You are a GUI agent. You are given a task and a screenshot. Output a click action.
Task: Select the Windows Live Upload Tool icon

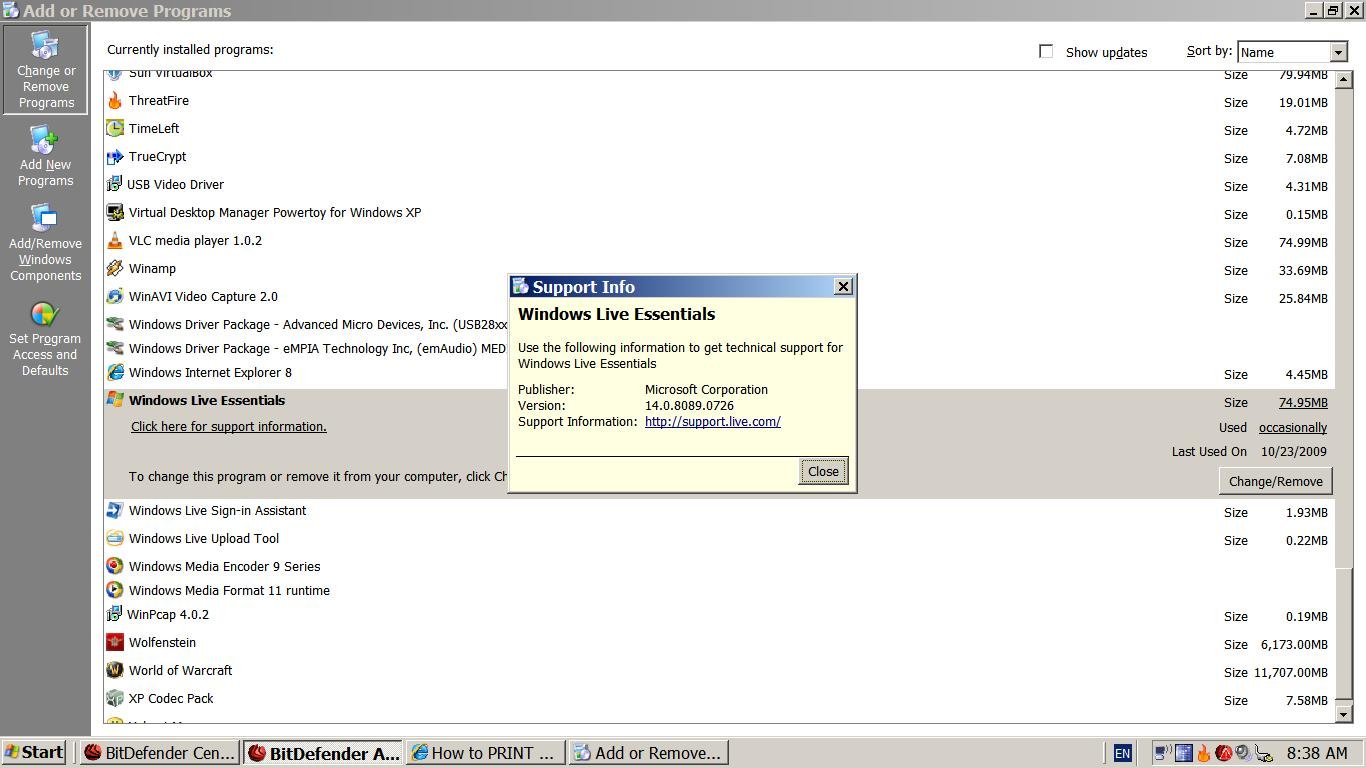115,539
